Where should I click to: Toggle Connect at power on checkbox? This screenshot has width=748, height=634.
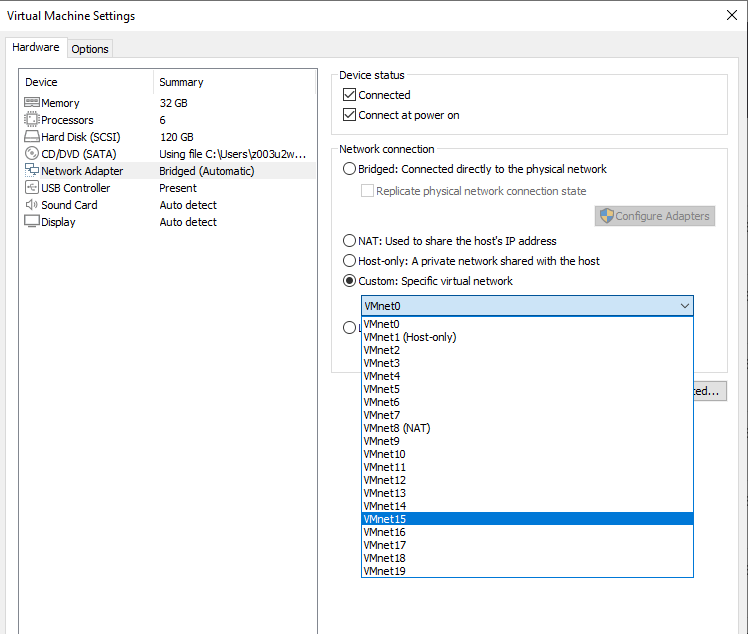(349, 115)
